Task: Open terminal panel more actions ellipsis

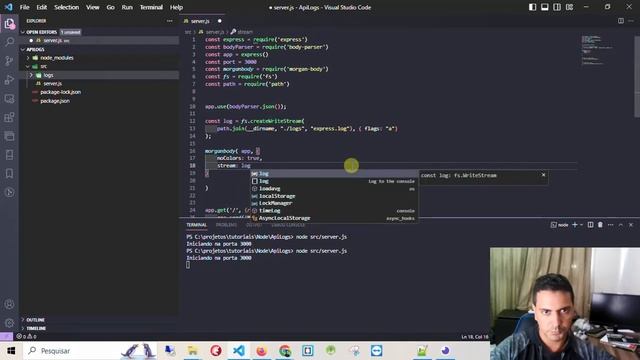Action: (x=610, y=224)
